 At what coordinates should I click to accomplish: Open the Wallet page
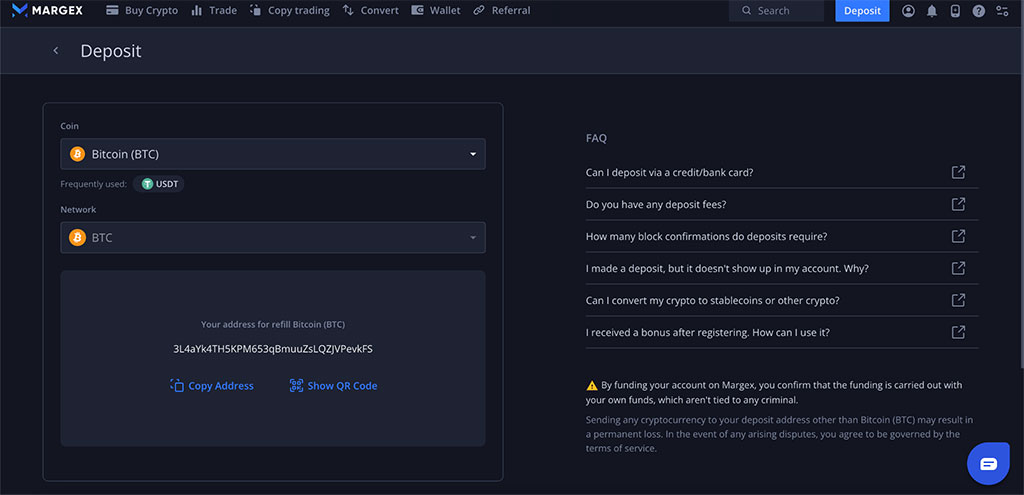click(x=436, y=10)
